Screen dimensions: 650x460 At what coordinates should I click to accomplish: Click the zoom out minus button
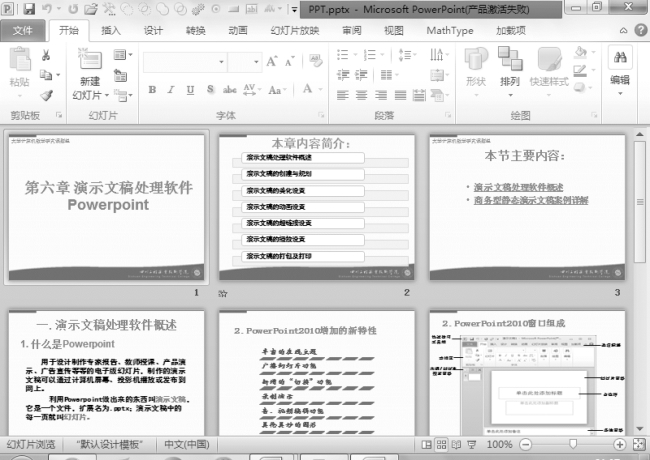(x=525, y=445)
